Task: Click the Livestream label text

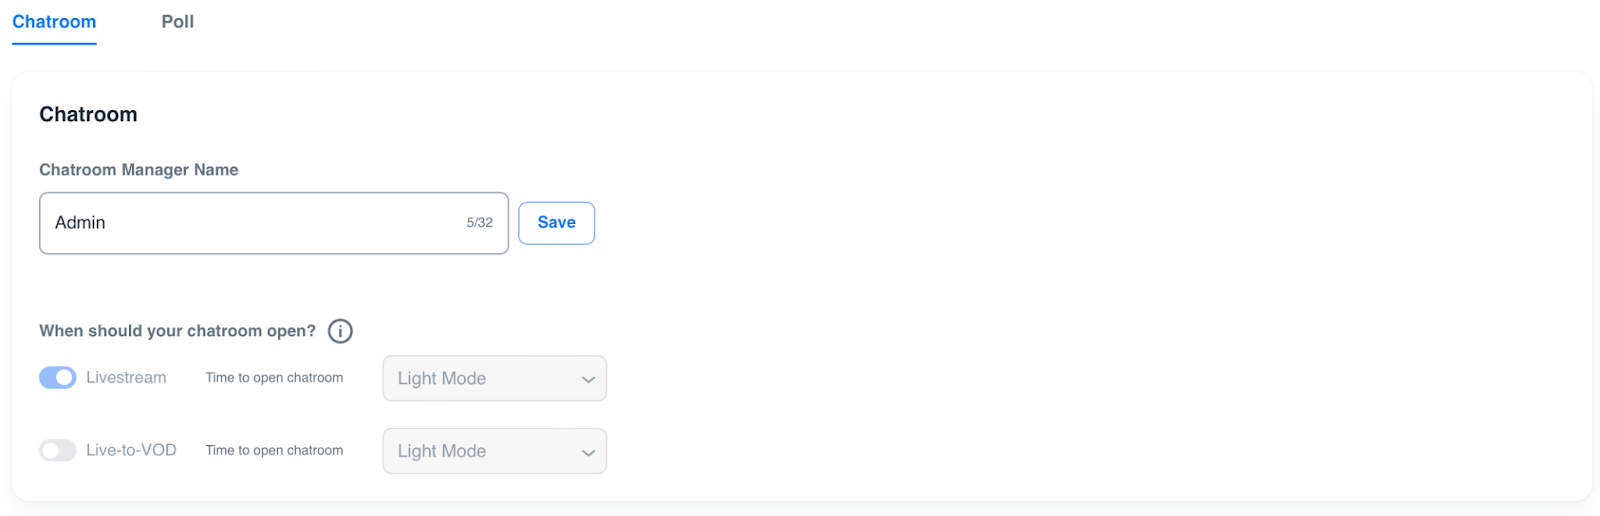Action: pos(126,378)
